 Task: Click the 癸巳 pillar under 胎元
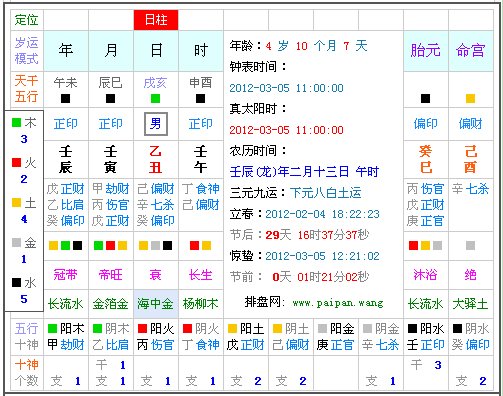425,159
